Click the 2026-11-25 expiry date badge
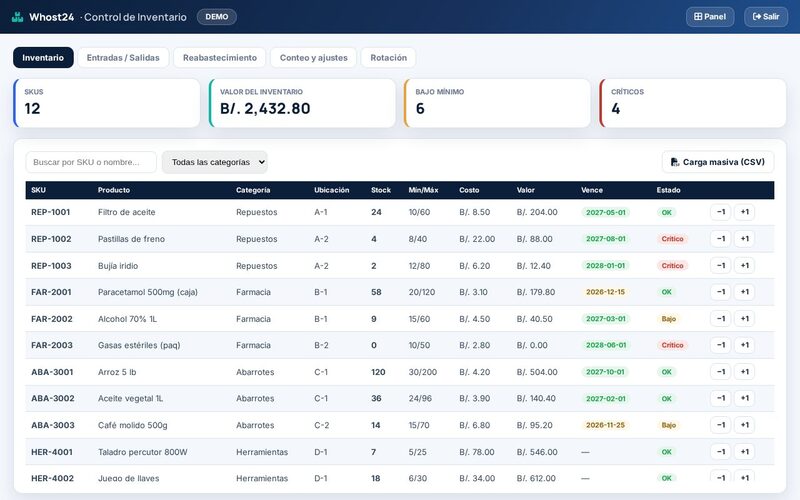The height and width of the screenshot is (500, 800). [x=605, y=425]
